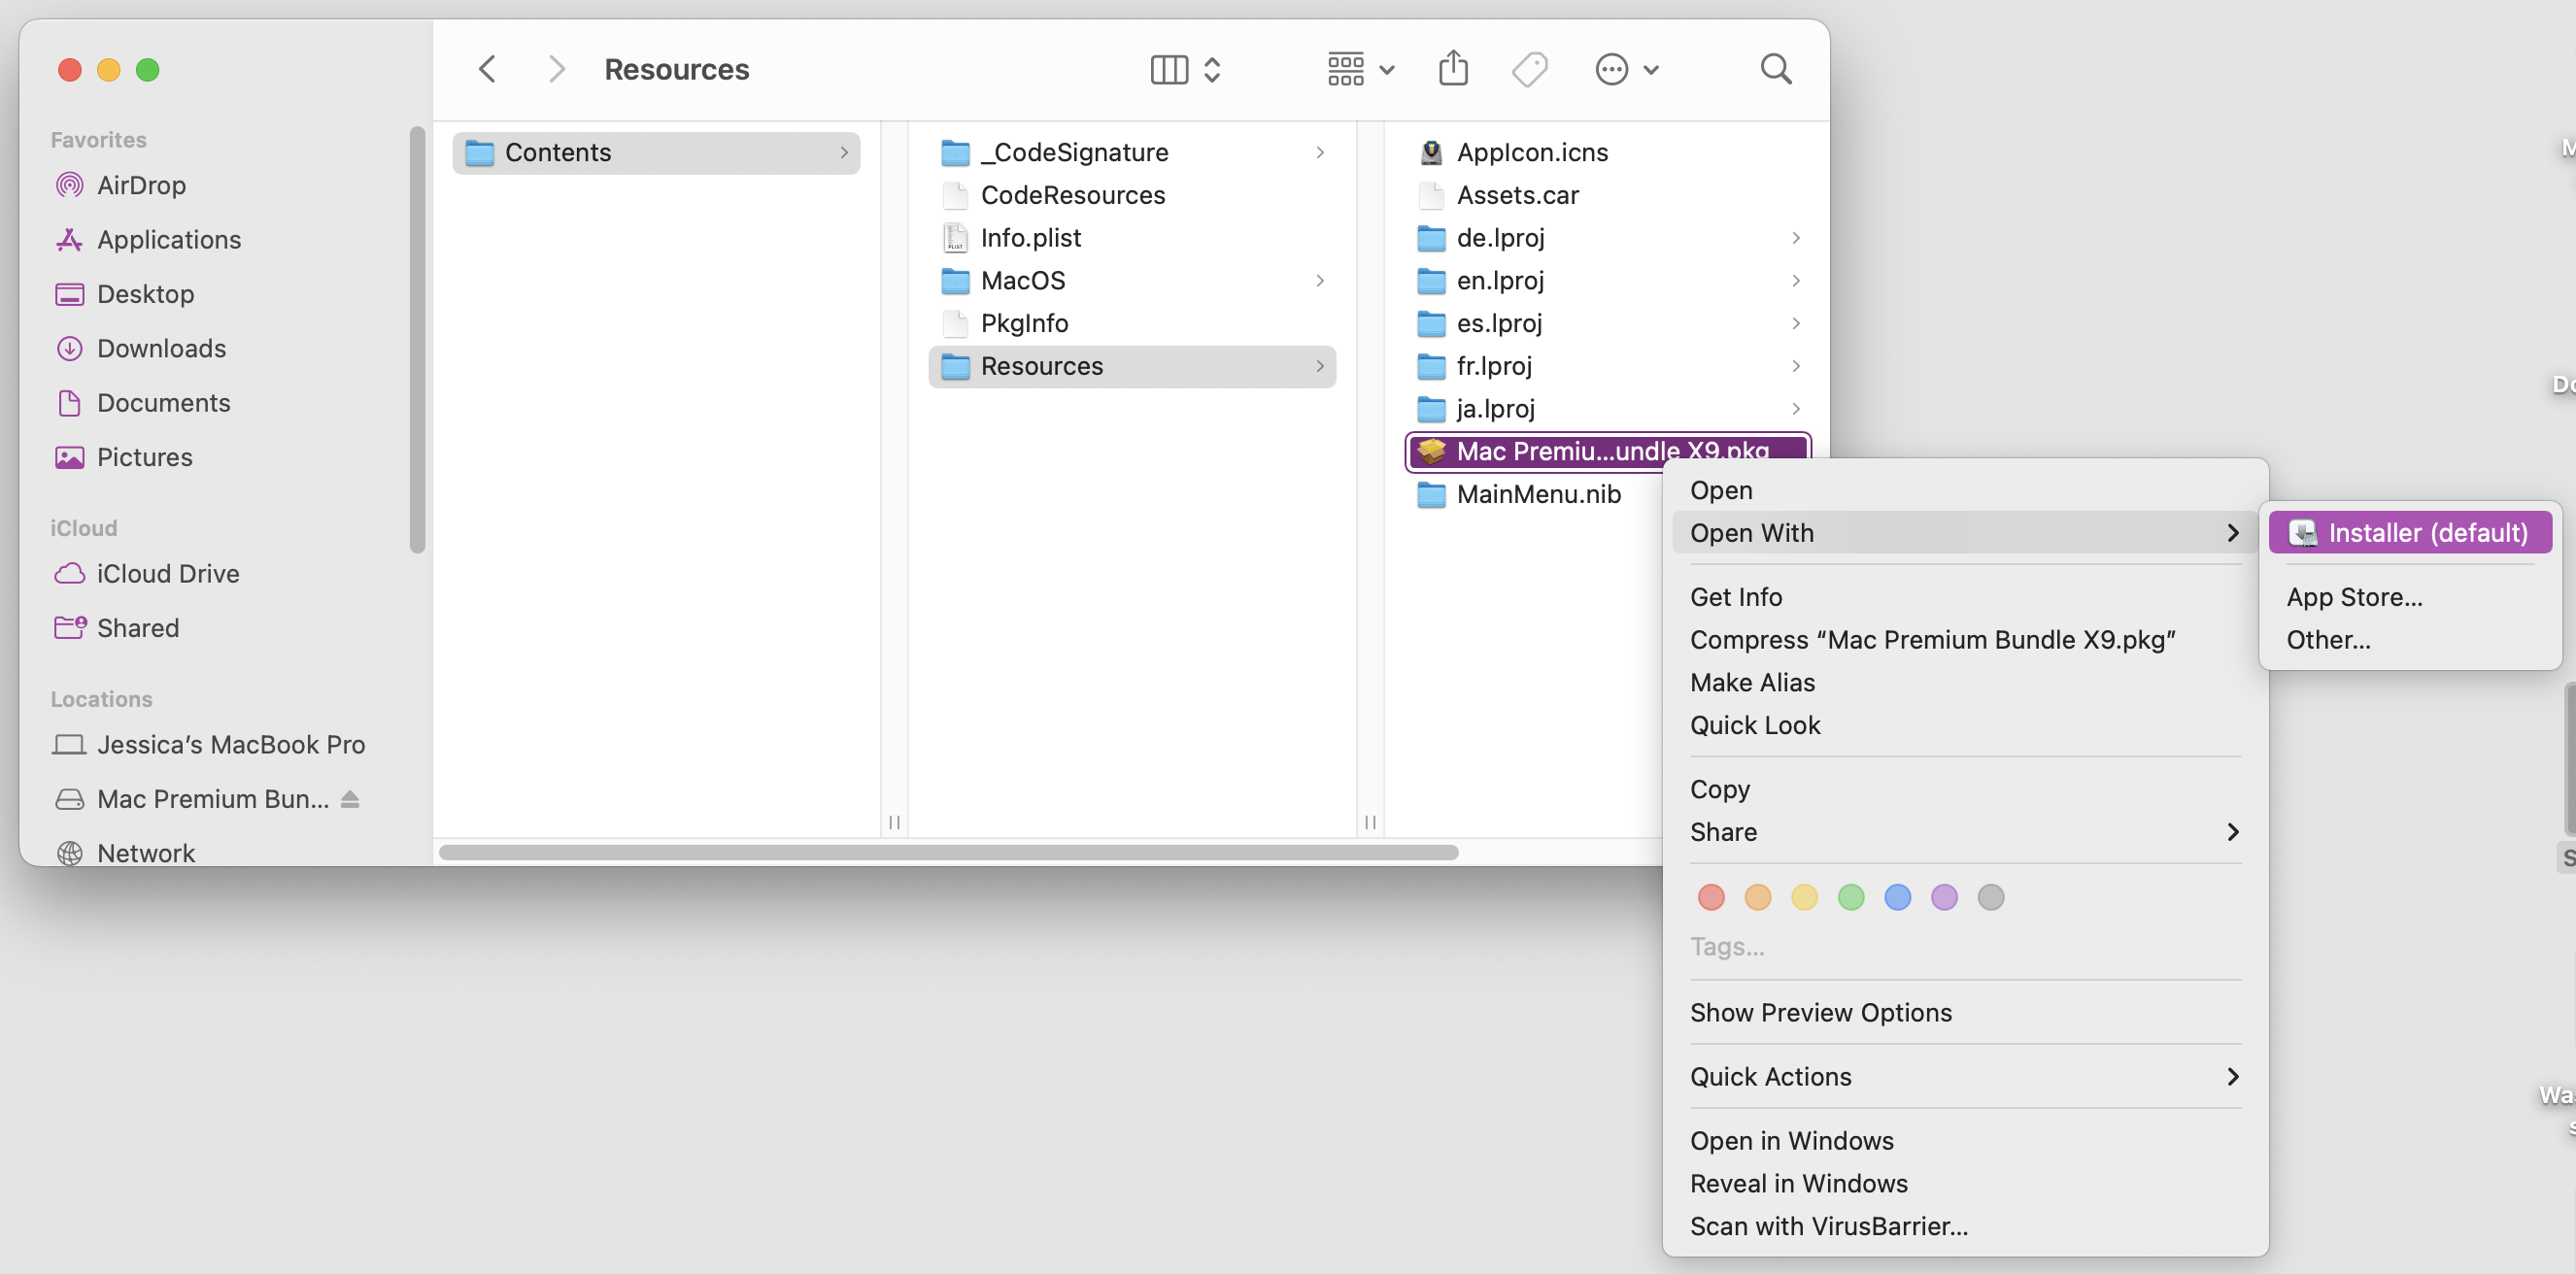Select the Info.plist file
The height and width of the screenshot is (1274, 2576).
1132,238
